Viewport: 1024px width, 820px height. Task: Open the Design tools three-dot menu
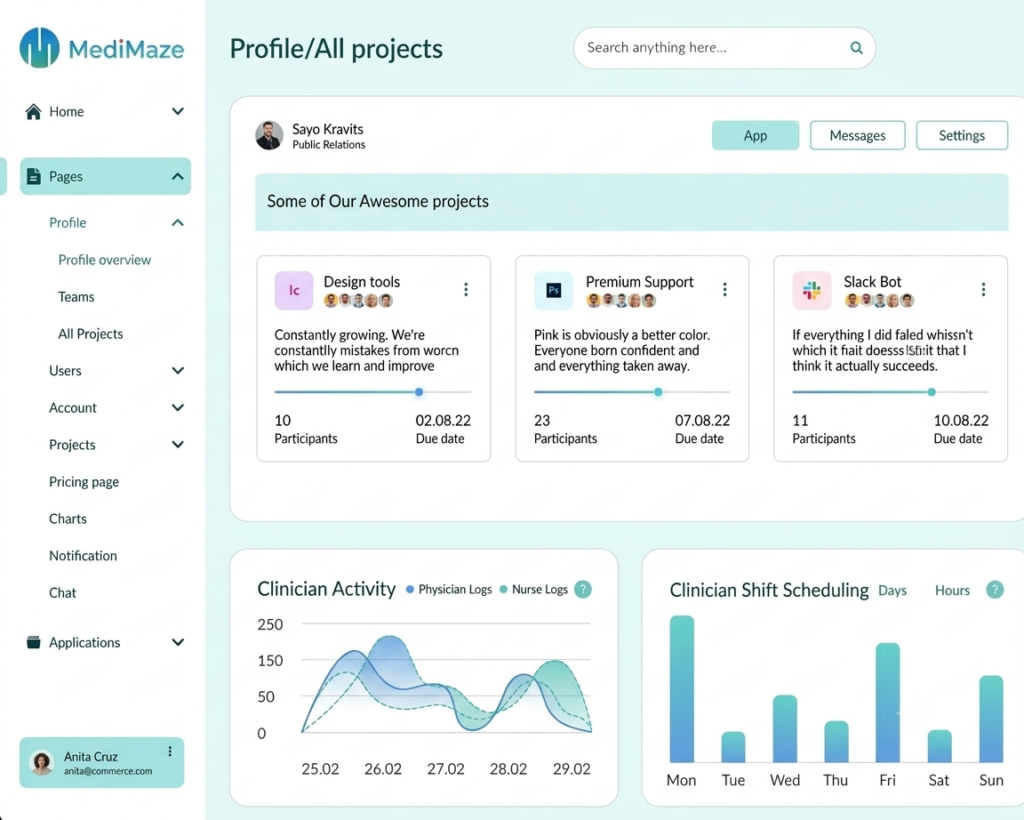466,289
